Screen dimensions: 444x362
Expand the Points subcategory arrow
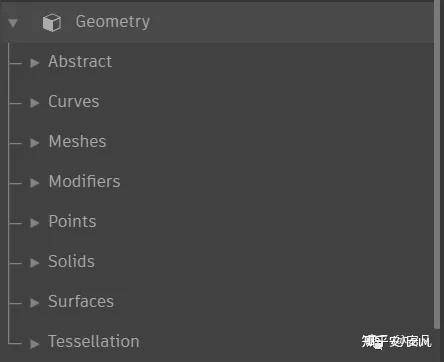pyautogui.click(x=34, y=223)
